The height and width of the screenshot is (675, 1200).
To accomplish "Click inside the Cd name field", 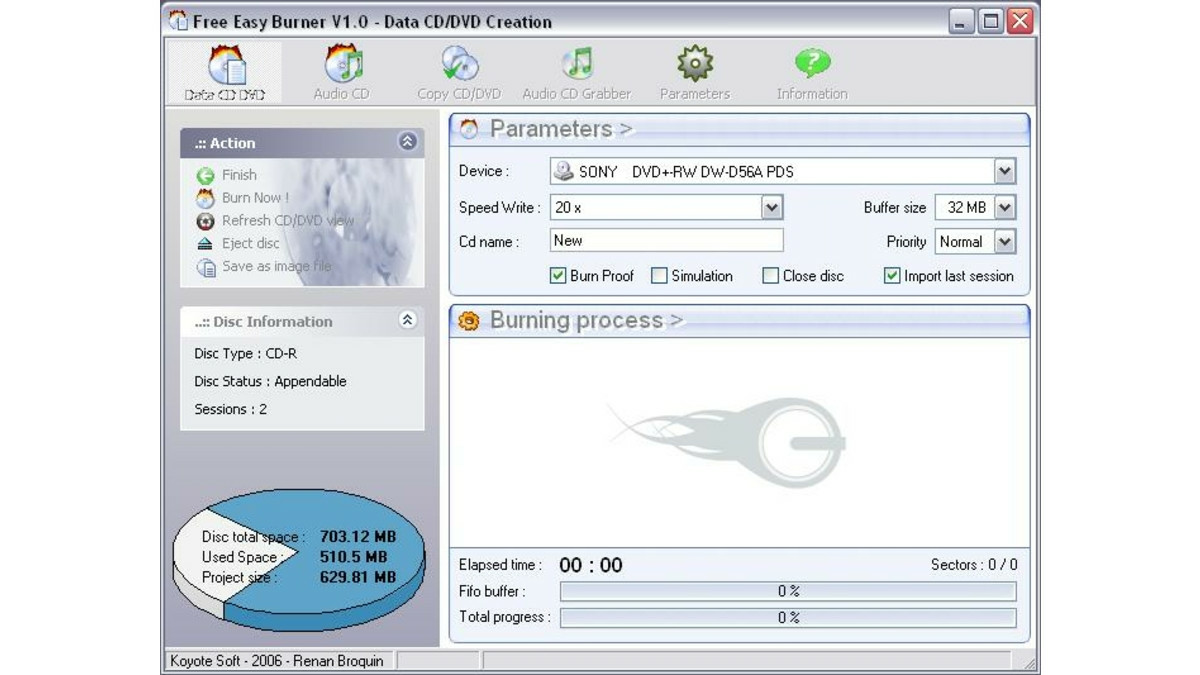I will click(x=665, y=240).
